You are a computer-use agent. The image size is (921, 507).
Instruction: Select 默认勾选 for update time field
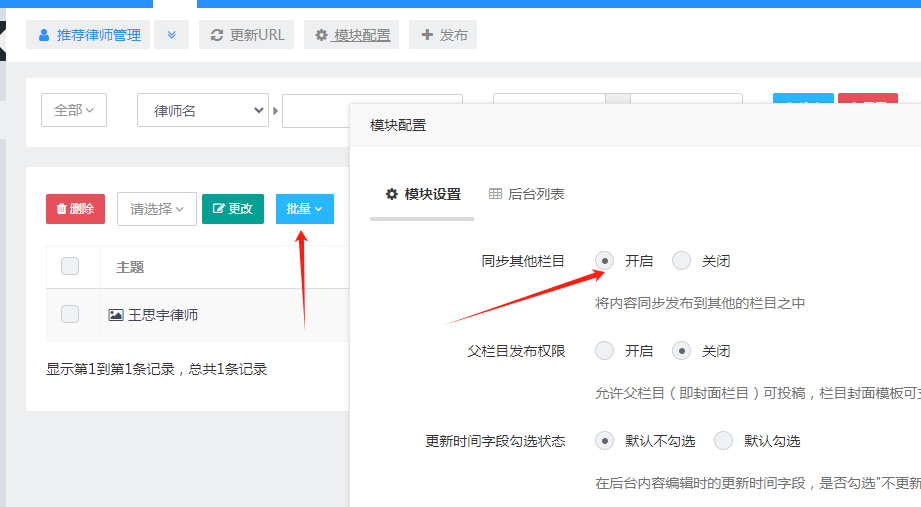(x=723, y=441)
